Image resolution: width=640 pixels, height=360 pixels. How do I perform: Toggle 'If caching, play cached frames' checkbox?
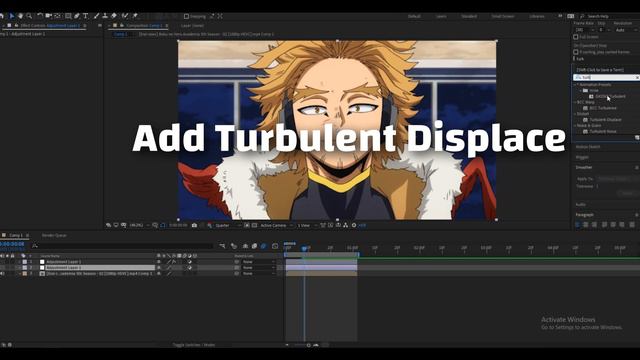pos(576,52)
